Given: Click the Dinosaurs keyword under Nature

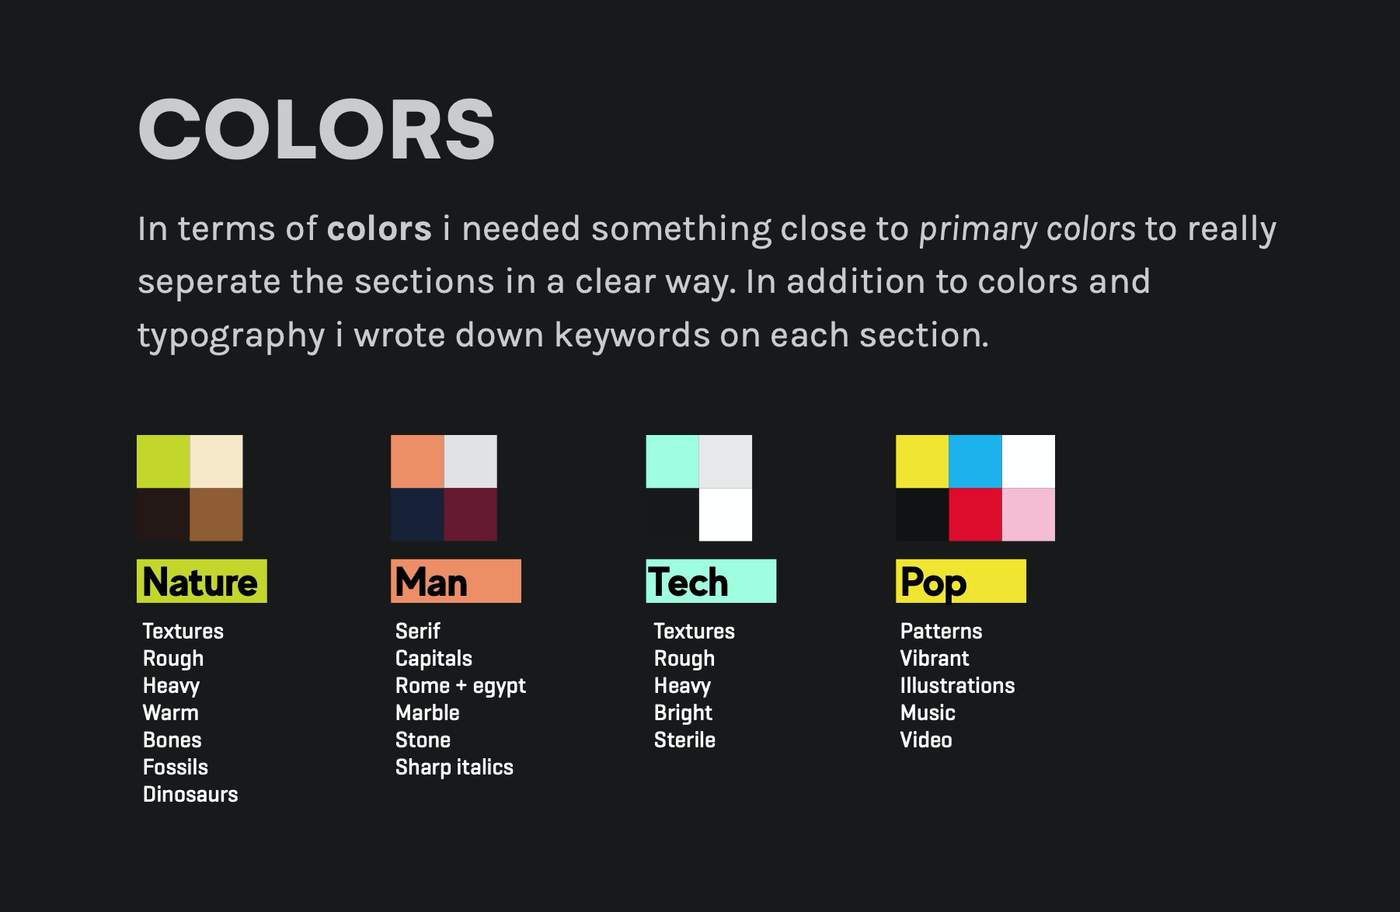Looking at the screenshot, I should tap(190, 794).
